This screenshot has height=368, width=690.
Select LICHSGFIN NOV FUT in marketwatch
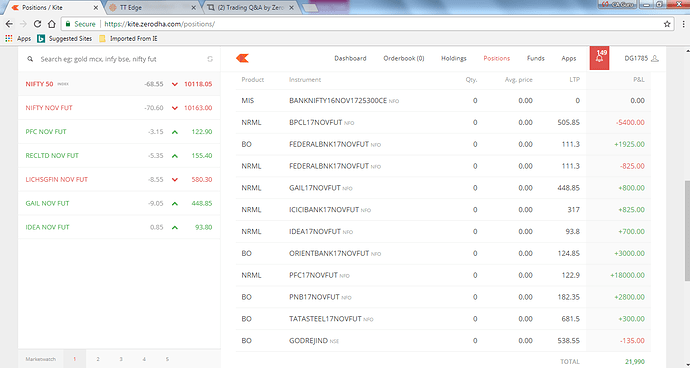(119, 179)
